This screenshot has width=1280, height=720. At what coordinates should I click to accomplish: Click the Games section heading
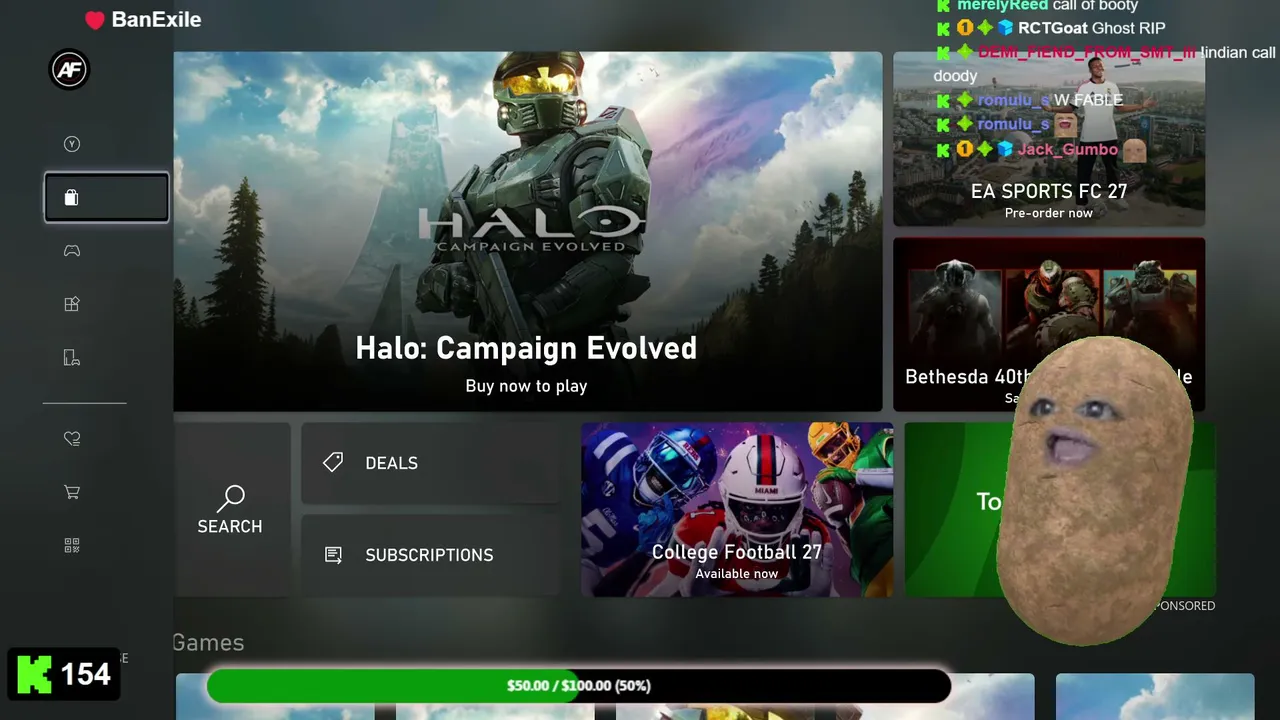click(x=208, y=643)
